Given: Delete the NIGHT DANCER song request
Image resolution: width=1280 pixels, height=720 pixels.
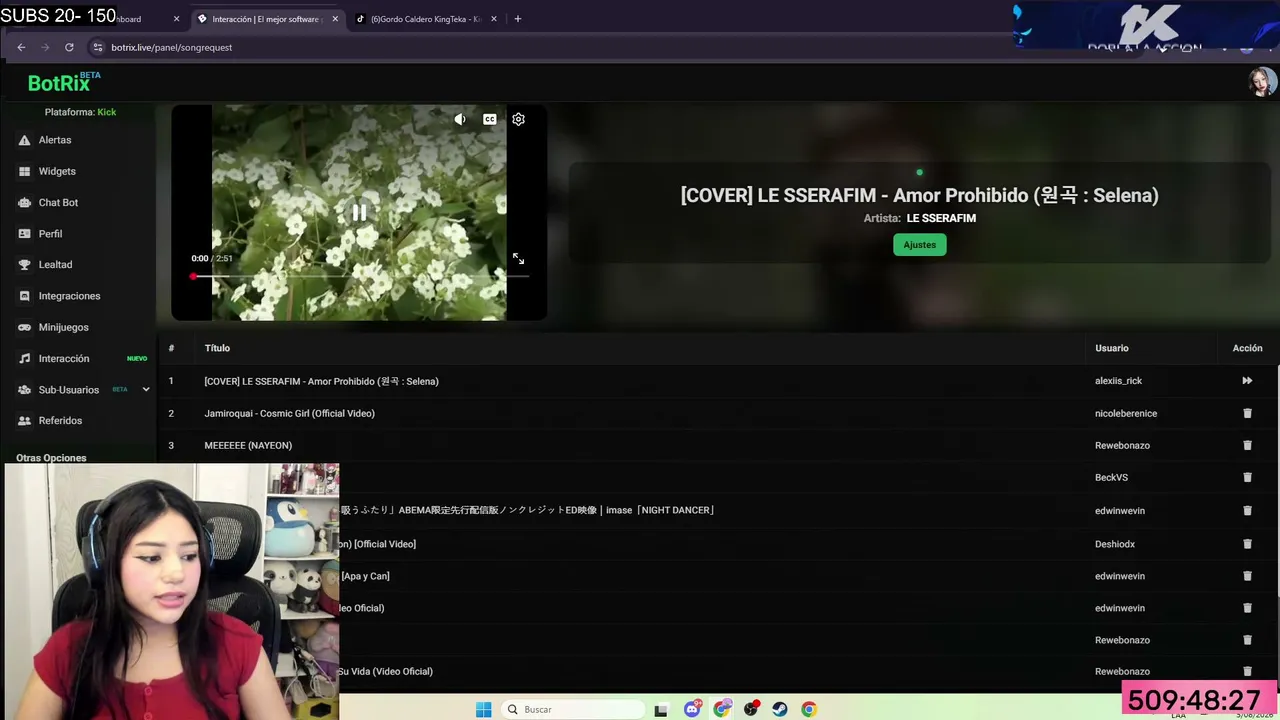Looking at the screenshot, I should [x=1247, y=510].
